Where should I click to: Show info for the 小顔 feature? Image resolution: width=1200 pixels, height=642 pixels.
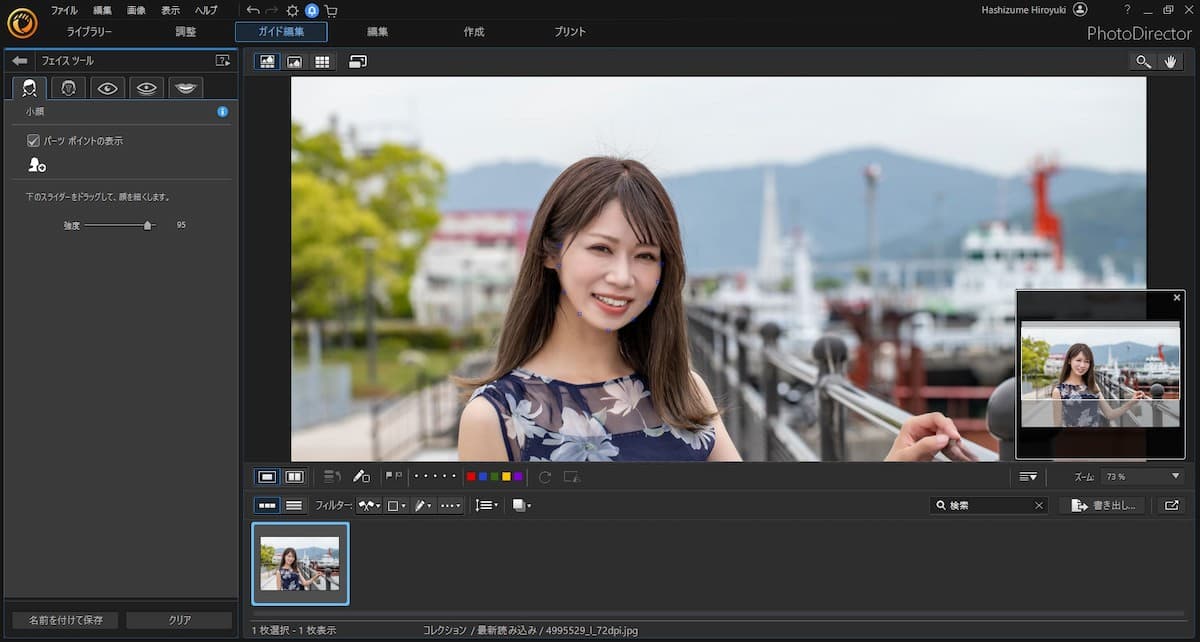click(x=223, y=112)
